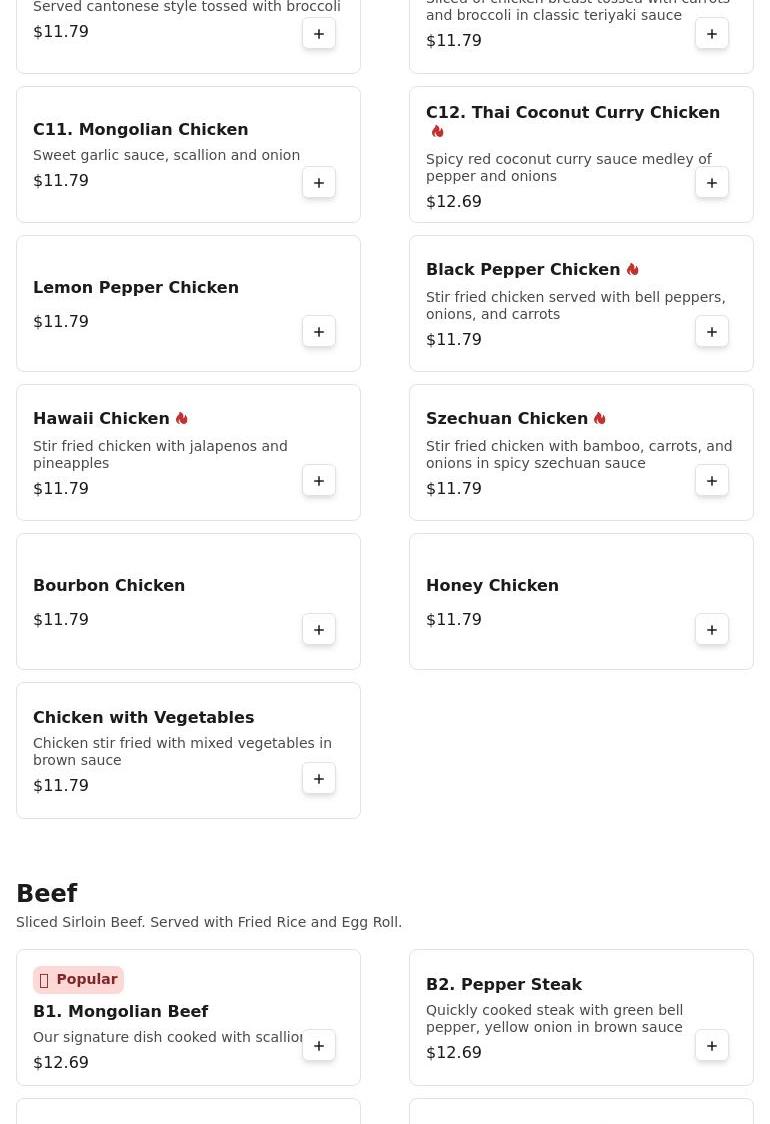Add Lemon Pepper Chicken using plus button
The width and height of the screenshot is (770, 1124).
point(319,332)
